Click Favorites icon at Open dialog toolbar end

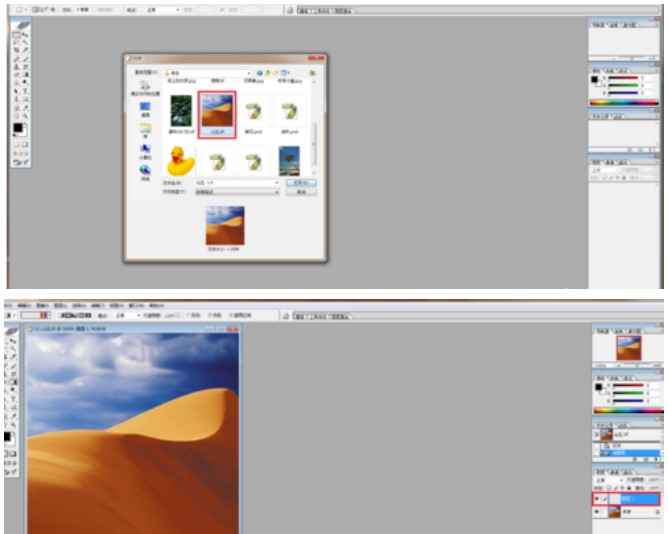click(x=312, y=73)
